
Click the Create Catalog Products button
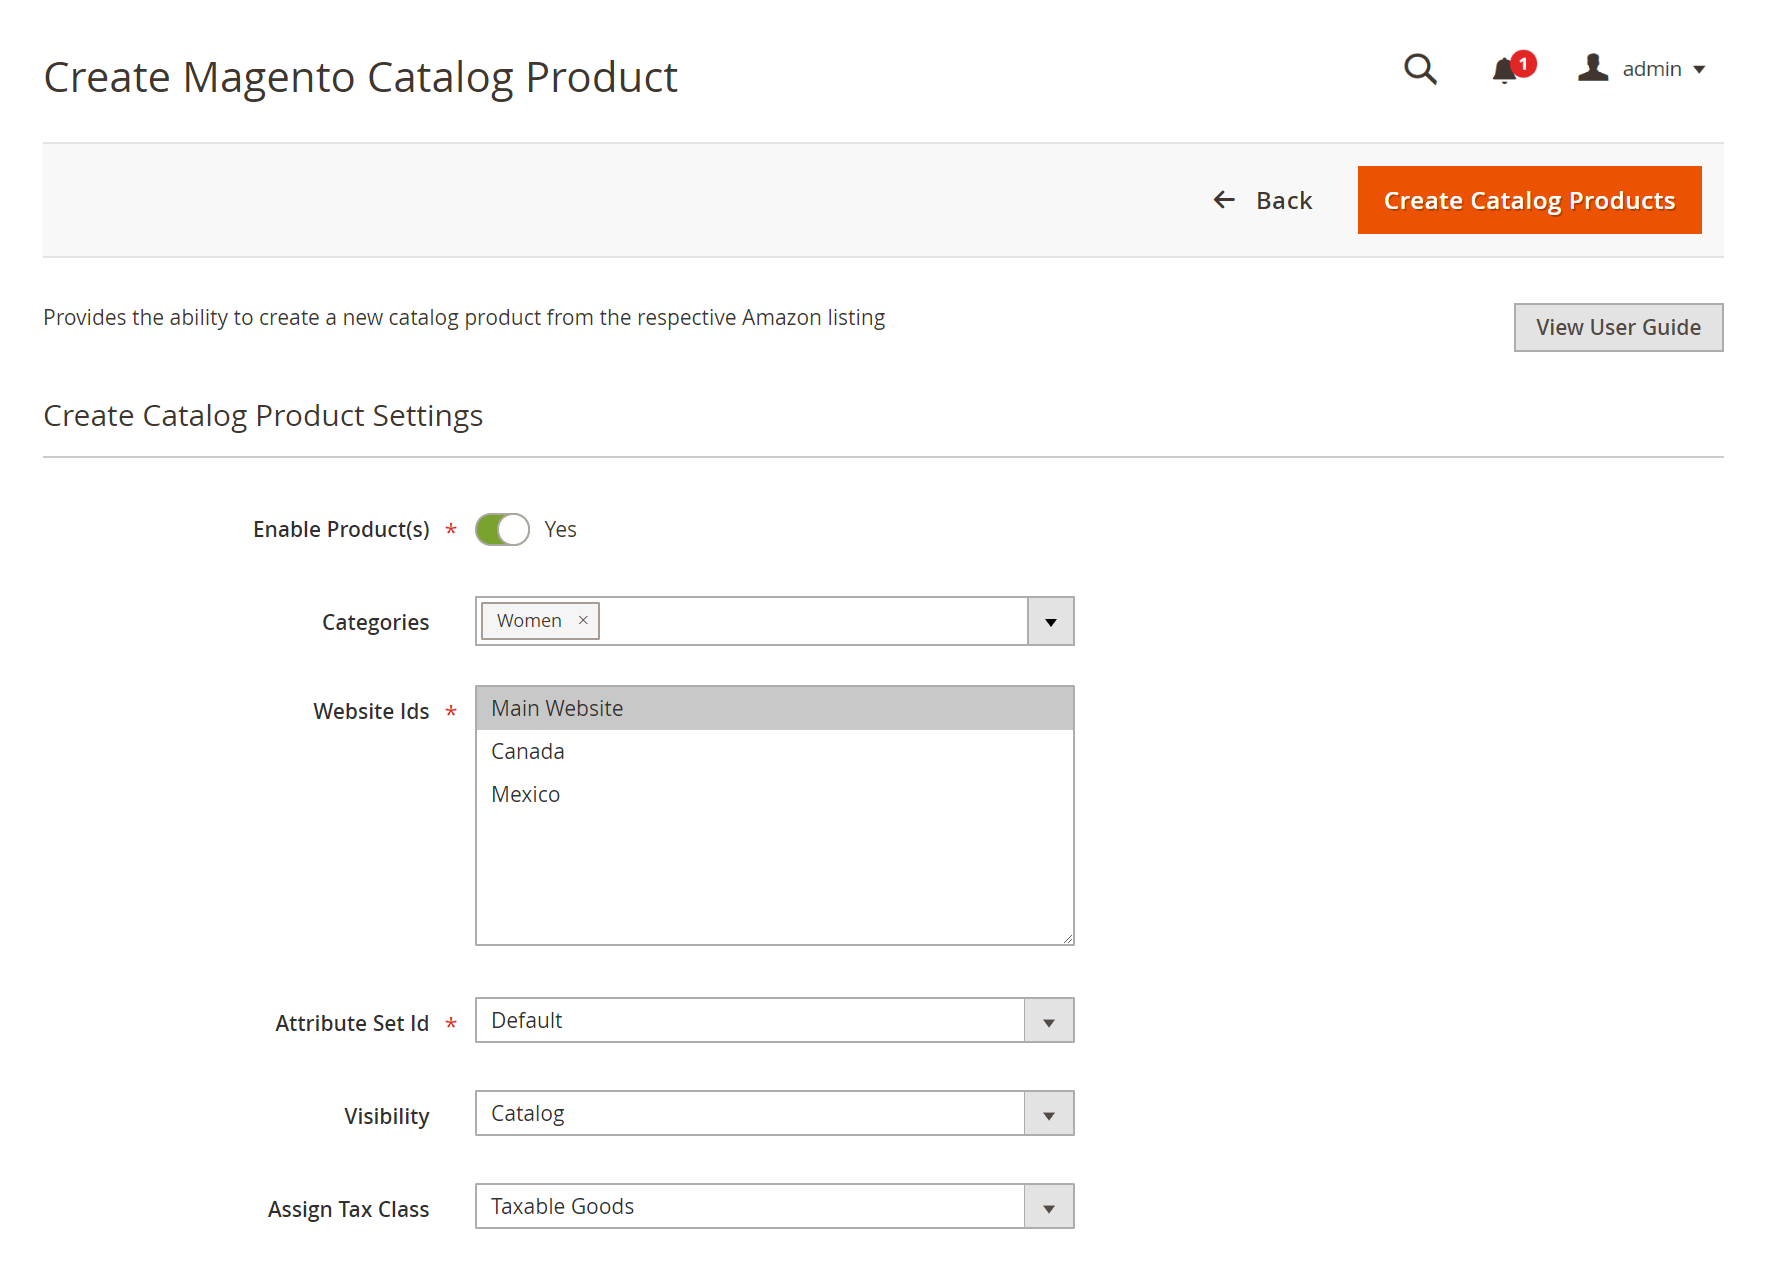click(1529, 200)
